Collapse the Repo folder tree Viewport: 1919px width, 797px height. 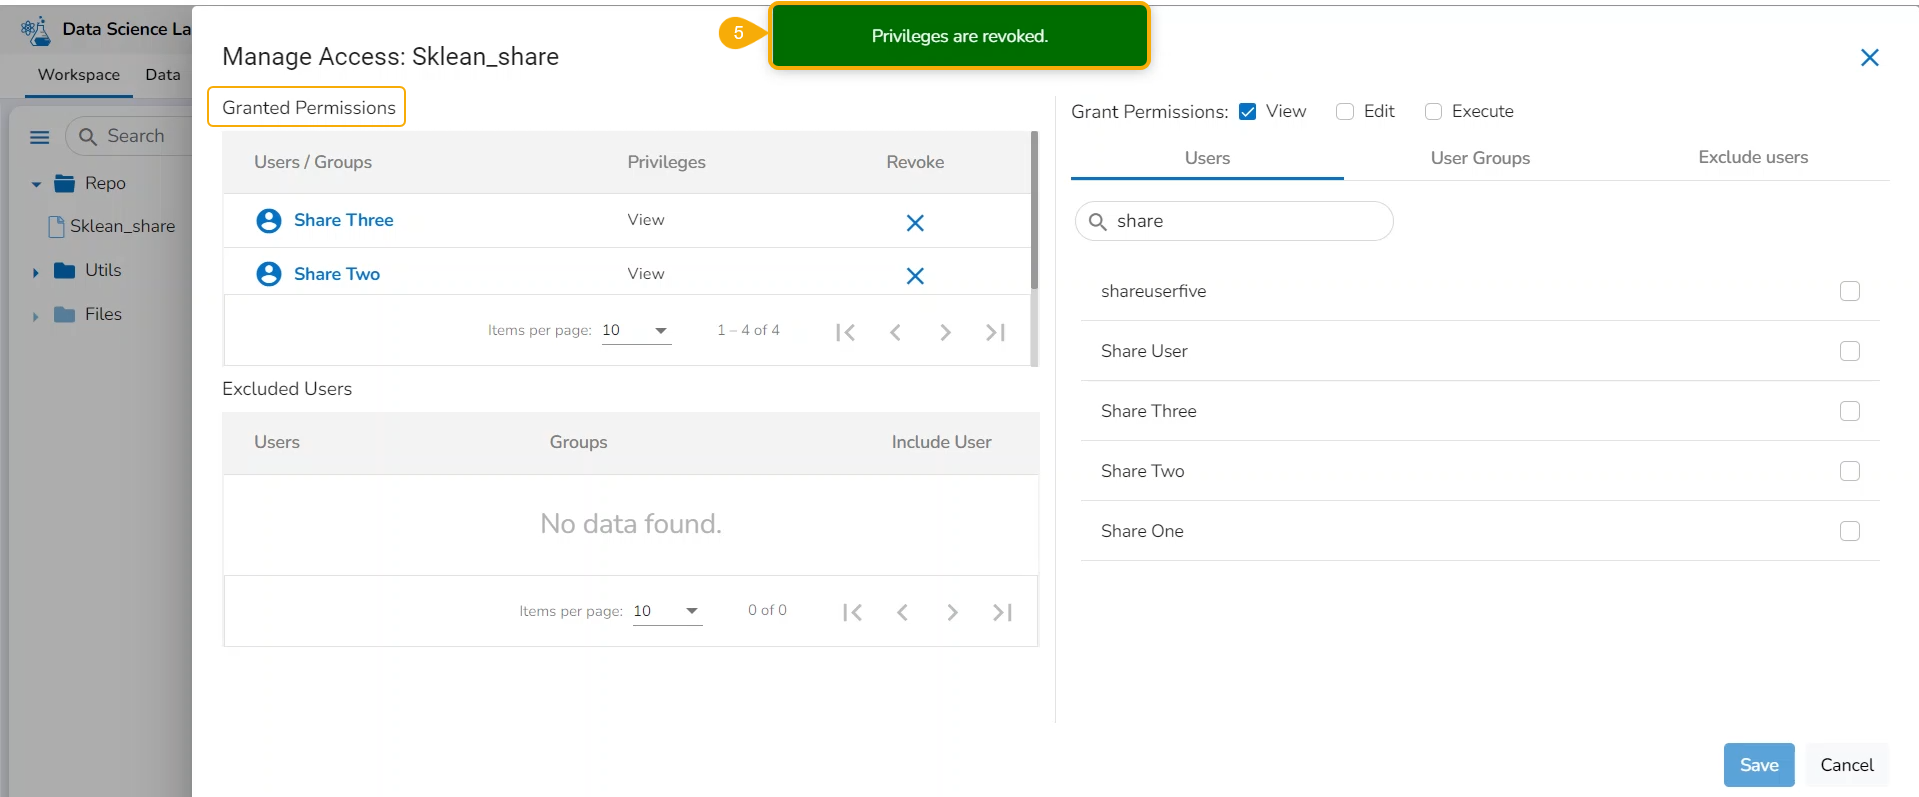point(36,184)
